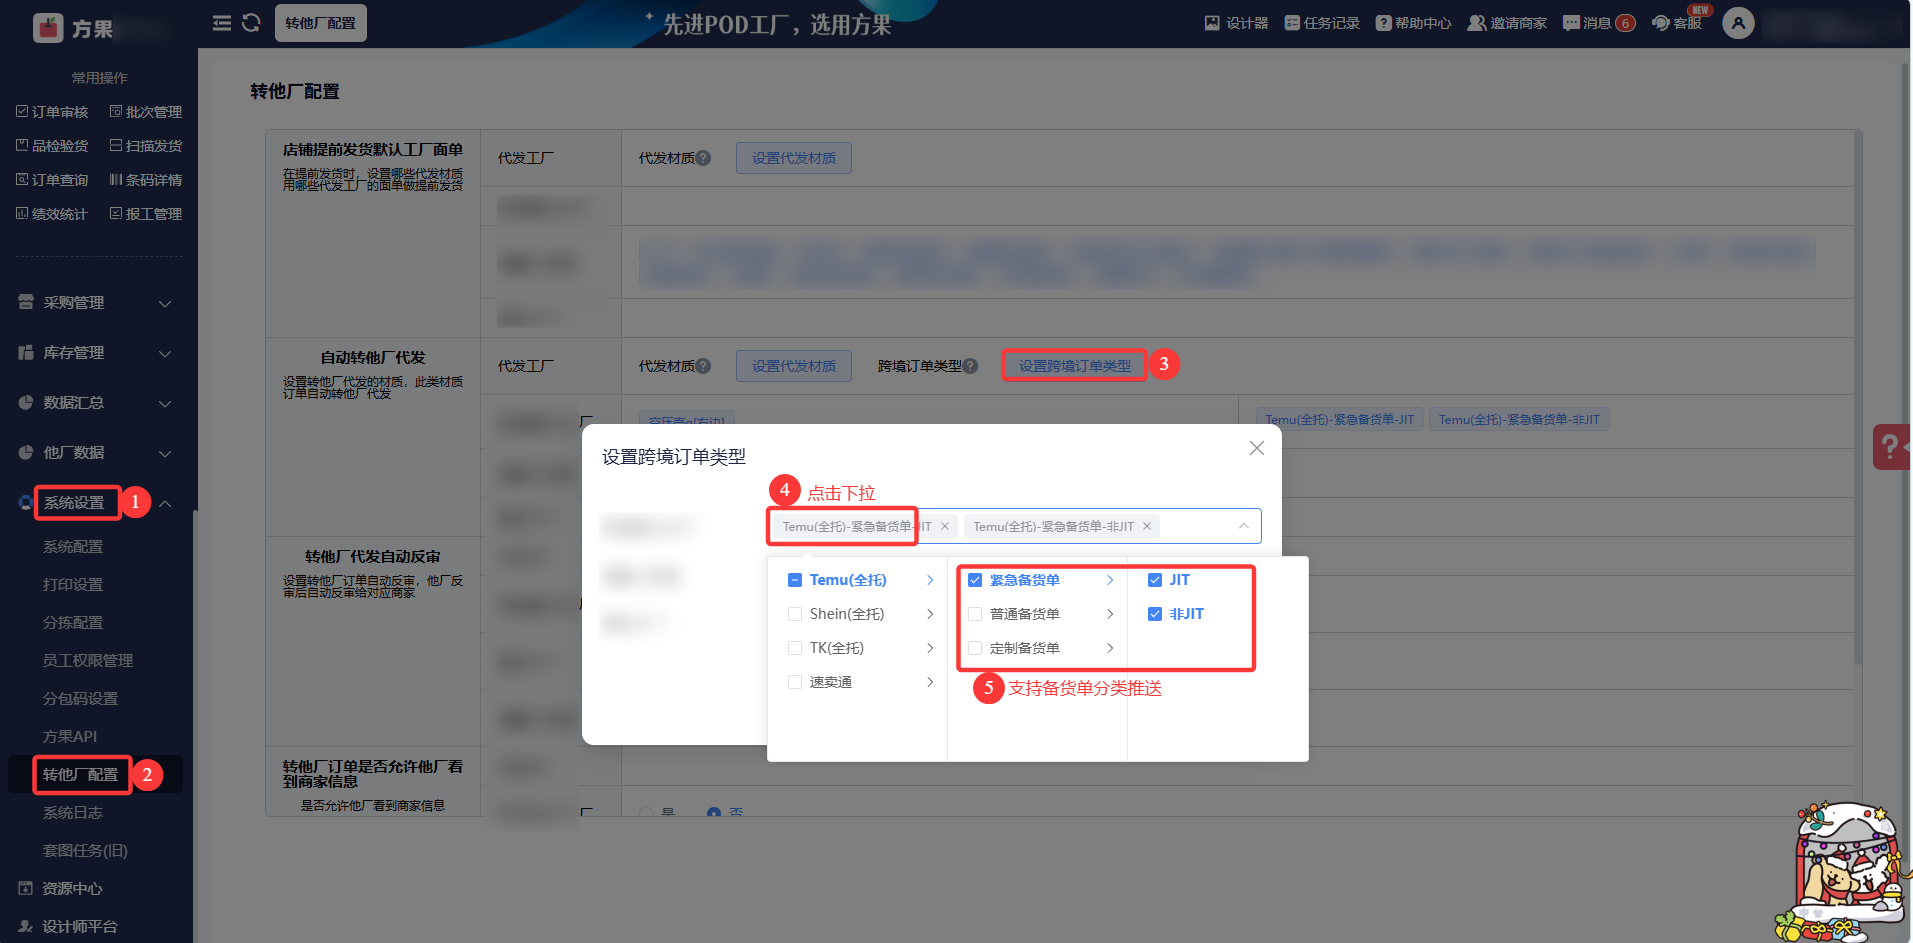The height and width of the screenshot is (943, 1913).
Task: Click the 方果 logo icon
Action: pos(47,27)
